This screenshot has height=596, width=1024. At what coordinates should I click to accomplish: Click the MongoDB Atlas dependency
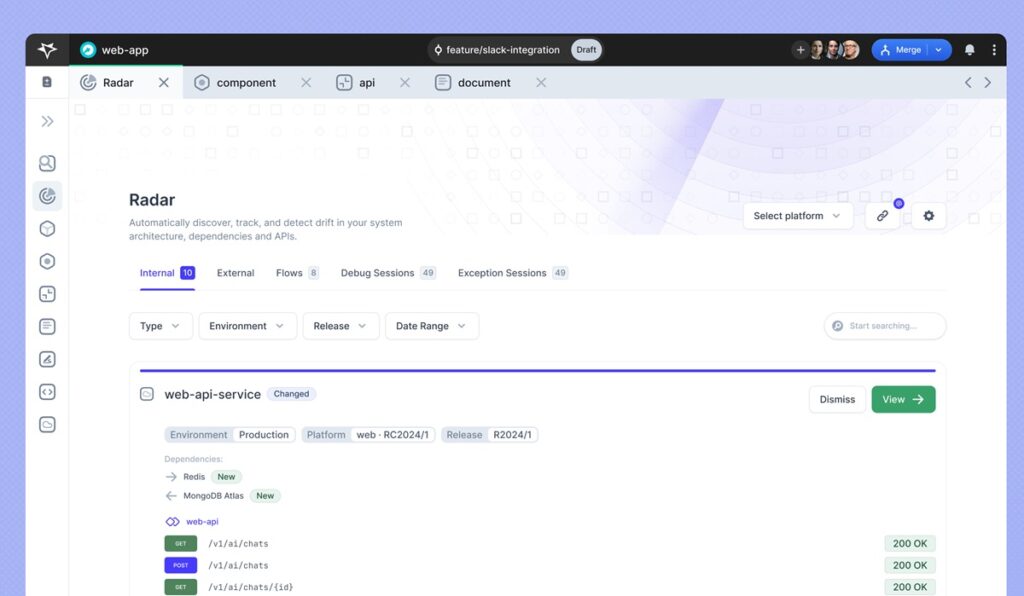213,495
